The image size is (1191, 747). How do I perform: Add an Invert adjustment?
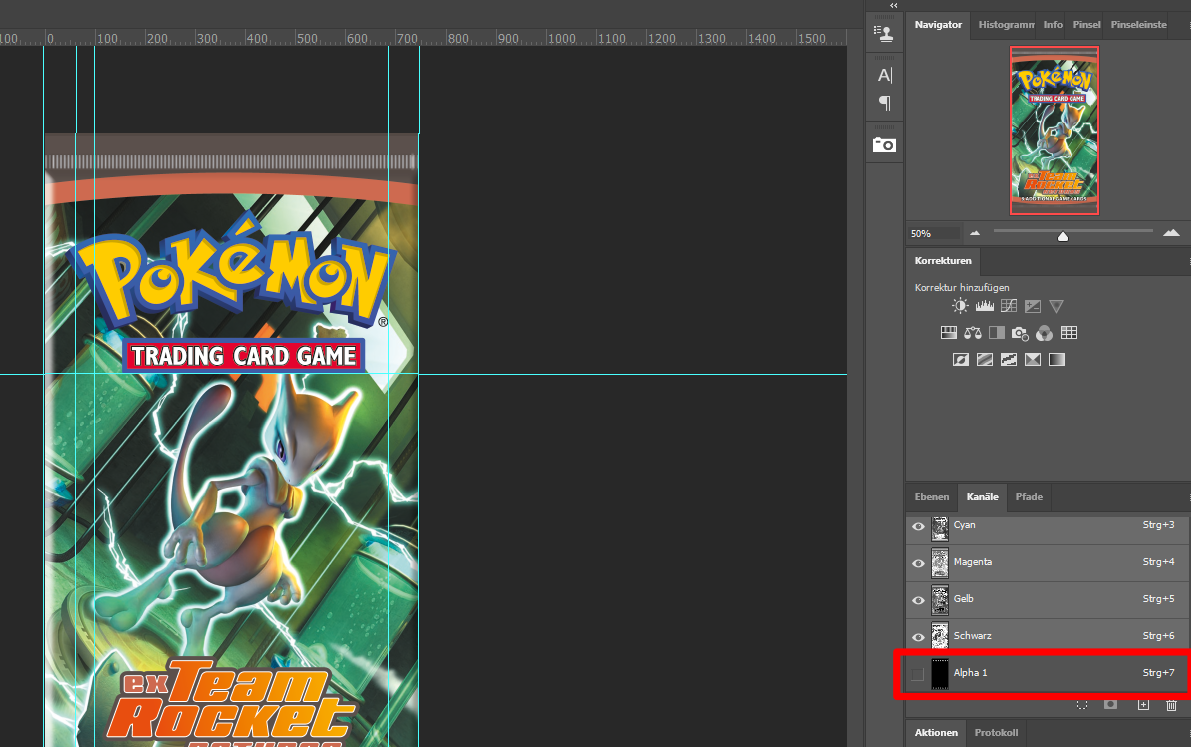[961, 359]
